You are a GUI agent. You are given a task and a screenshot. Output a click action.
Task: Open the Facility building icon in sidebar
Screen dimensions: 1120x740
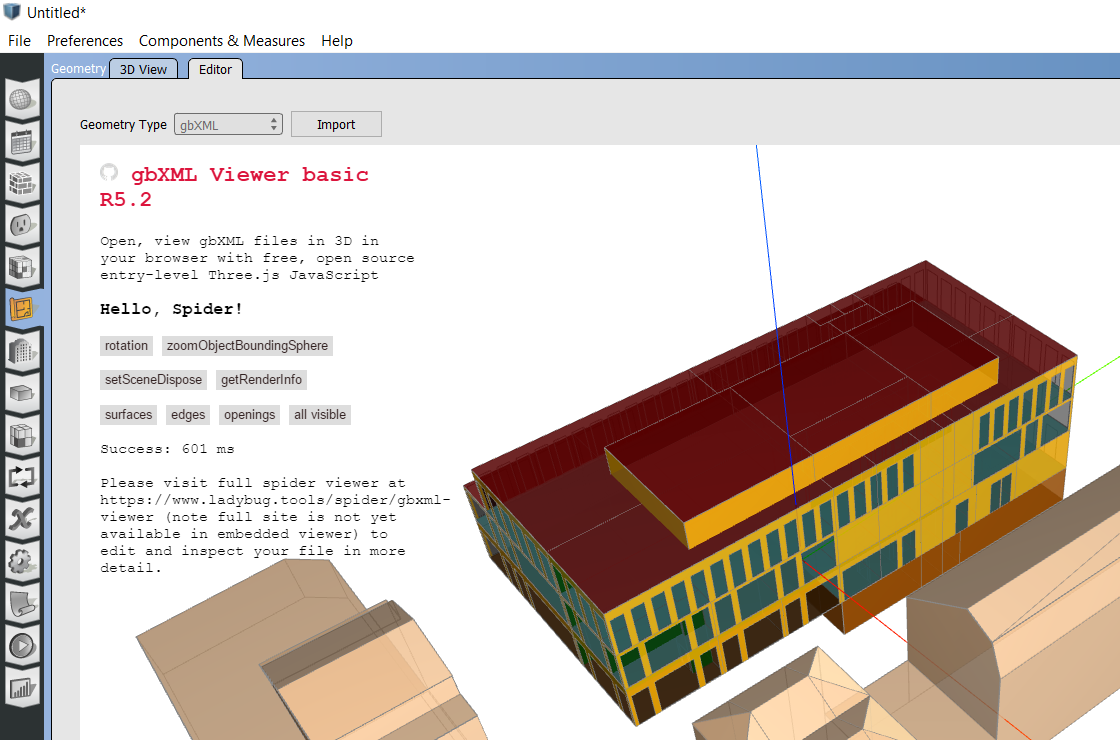[21, 351]
